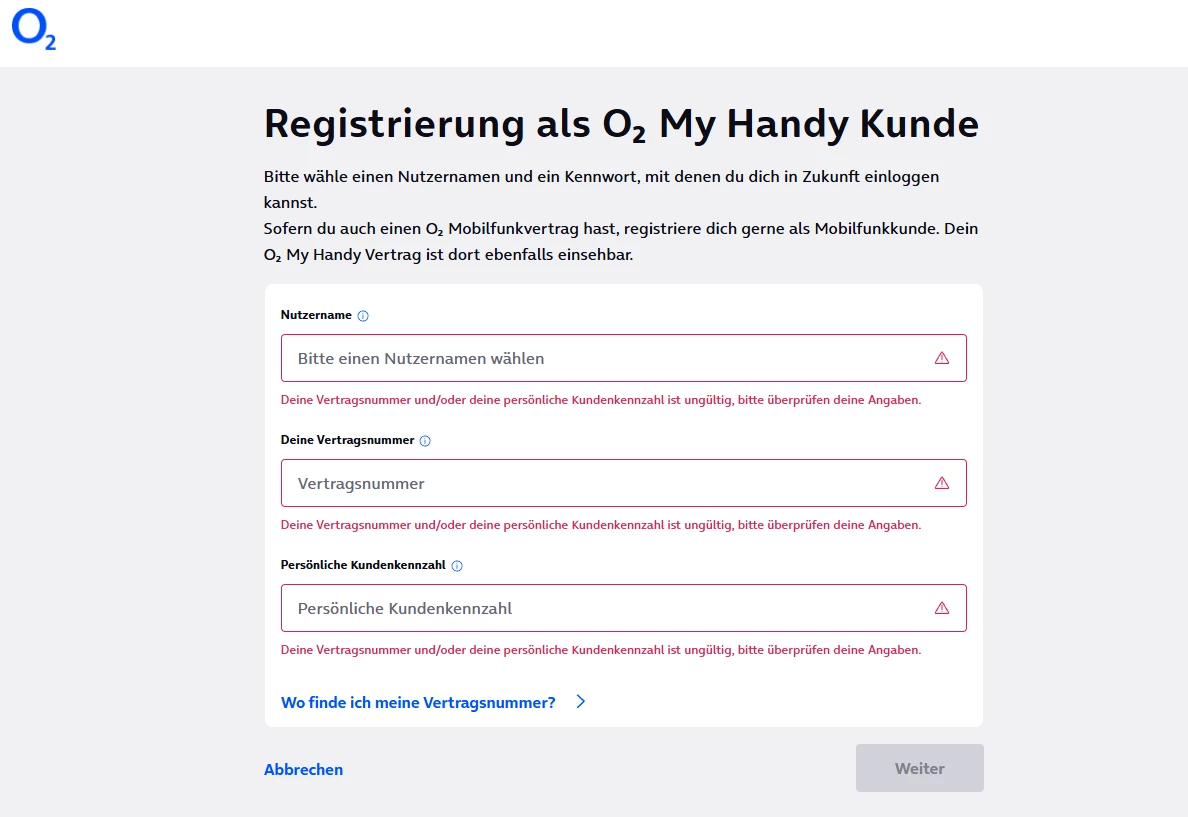Viewport: 1188px width, 817px height.
Task: Open 'Wo finde ich meine Vertragsnummer?' link
Action: [x=418, y=703]
